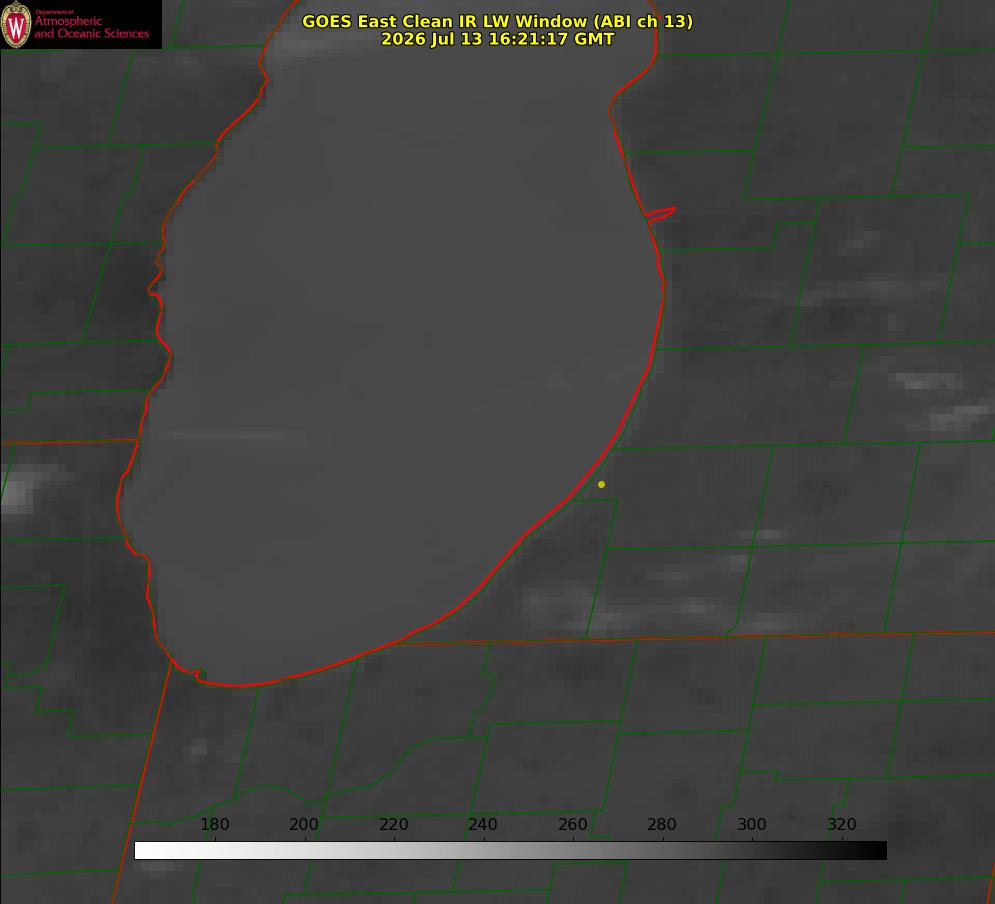Click the small red inlet on the east shoreline
The height and width of the screenshot is (904, 995).
click(x=660, y=214)
